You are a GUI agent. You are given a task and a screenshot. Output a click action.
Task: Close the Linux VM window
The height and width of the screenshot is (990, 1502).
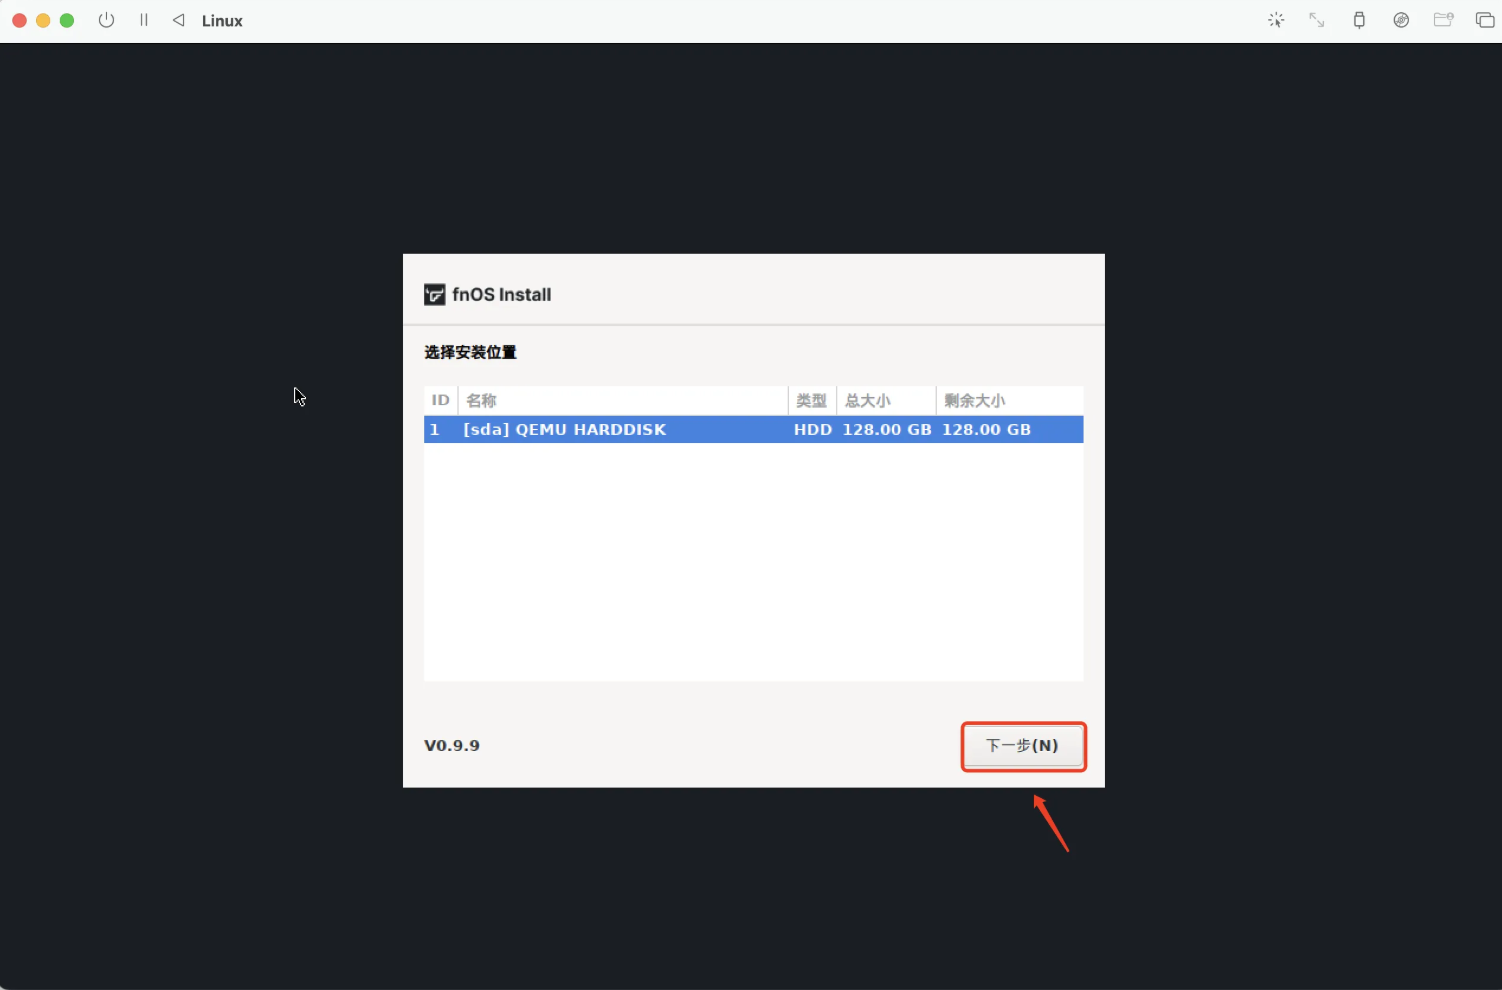[x=19, y=20]
